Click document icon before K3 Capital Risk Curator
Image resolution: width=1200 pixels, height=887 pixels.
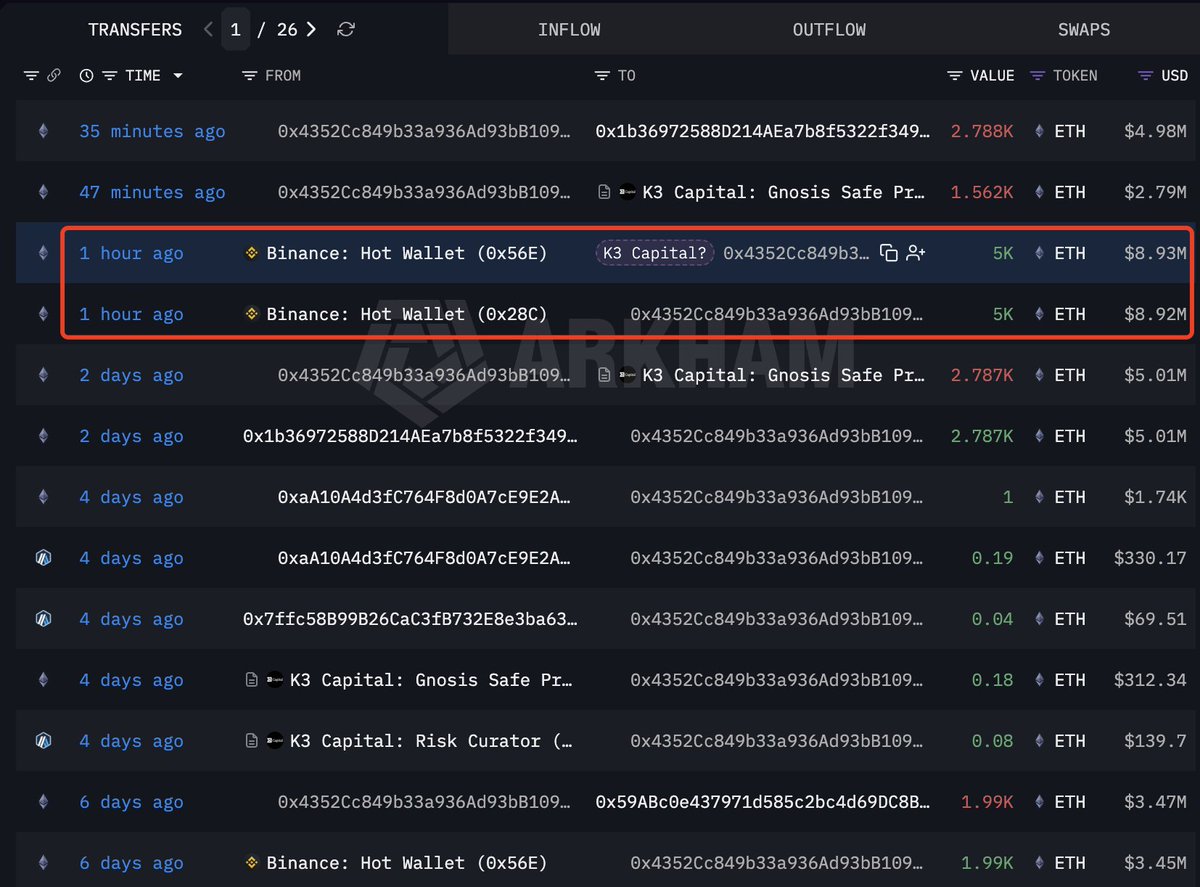[253, 741]
